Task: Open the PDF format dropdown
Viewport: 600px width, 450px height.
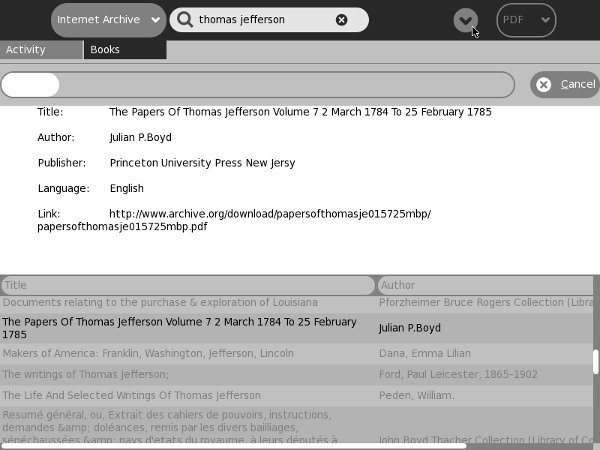Action: tap(526, 20)
